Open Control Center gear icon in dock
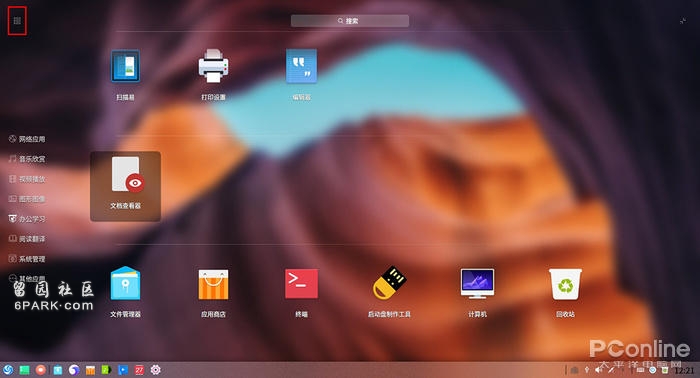This screenshot has width=700, height=378. click(x=155, y=370)
